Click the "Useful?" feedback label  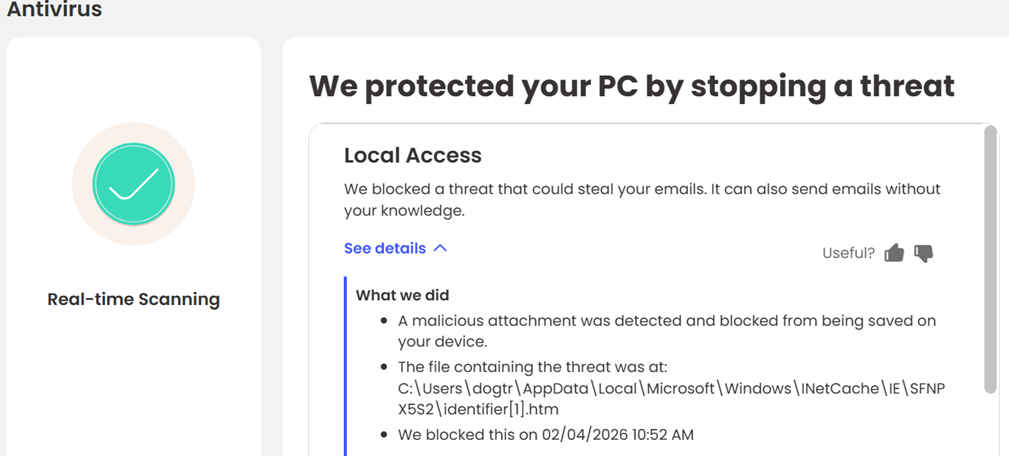point(848,253)
